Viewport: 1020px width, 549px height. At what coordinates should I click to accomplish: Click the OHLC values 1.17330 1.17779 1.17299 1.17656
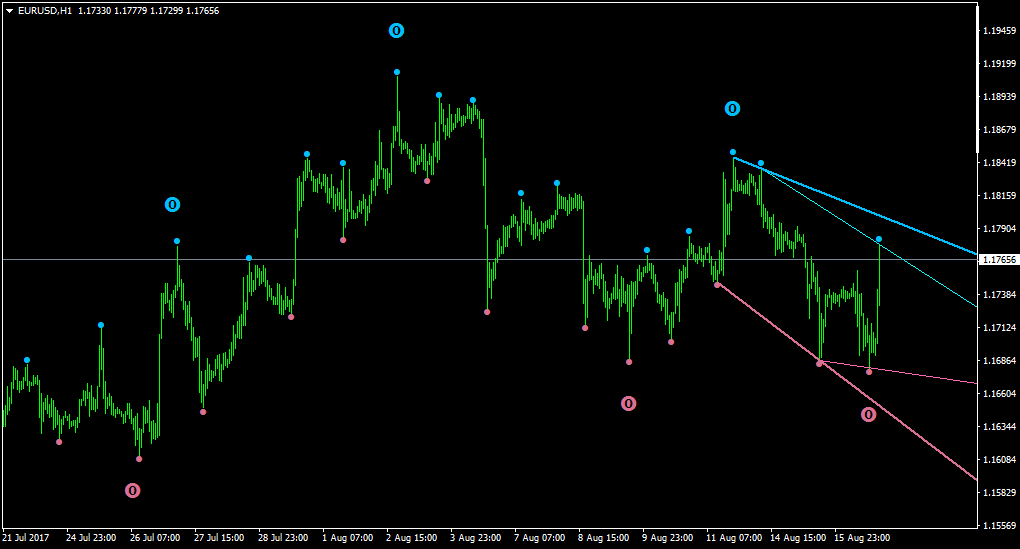coord(148,11)
